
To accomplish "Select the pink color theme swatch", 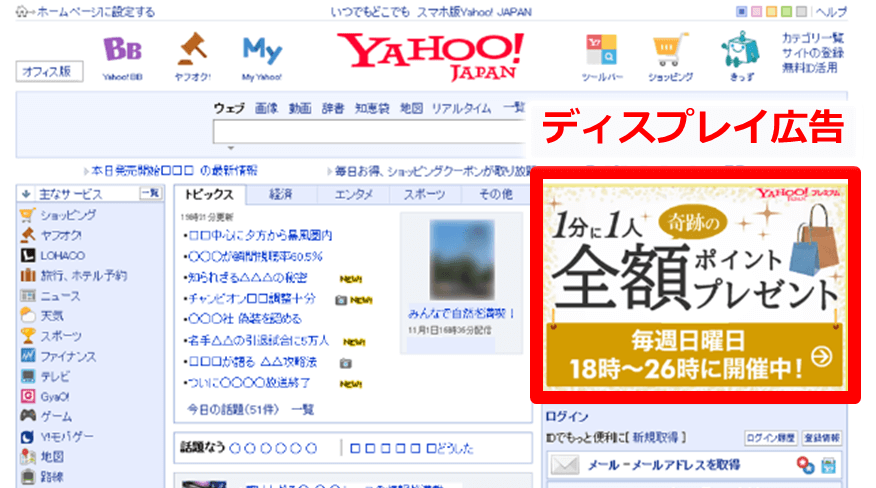I will [756, 11].
